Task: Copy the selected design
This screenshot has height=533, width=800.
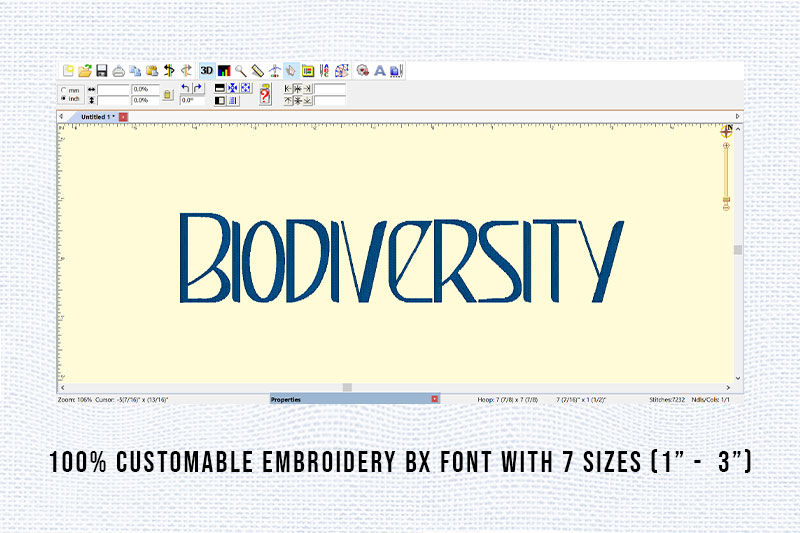Action: 135,71
